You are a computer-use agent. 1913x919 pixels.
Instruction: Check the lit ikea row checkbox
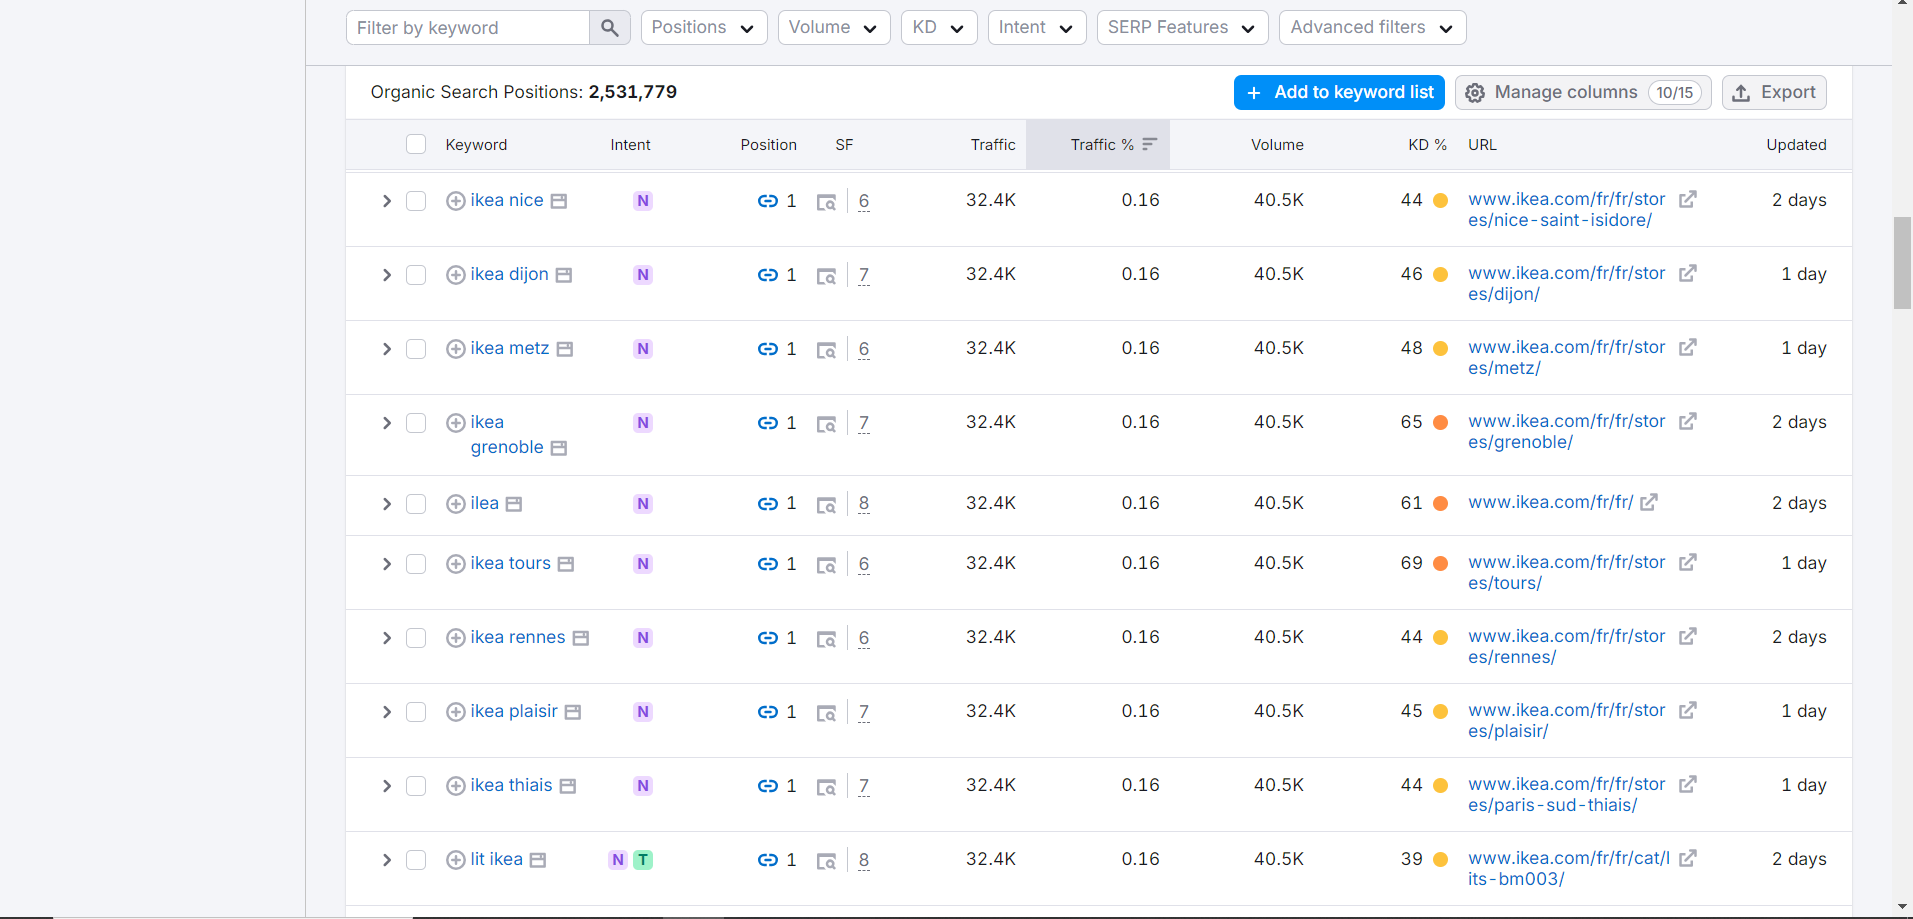[416, 860]
